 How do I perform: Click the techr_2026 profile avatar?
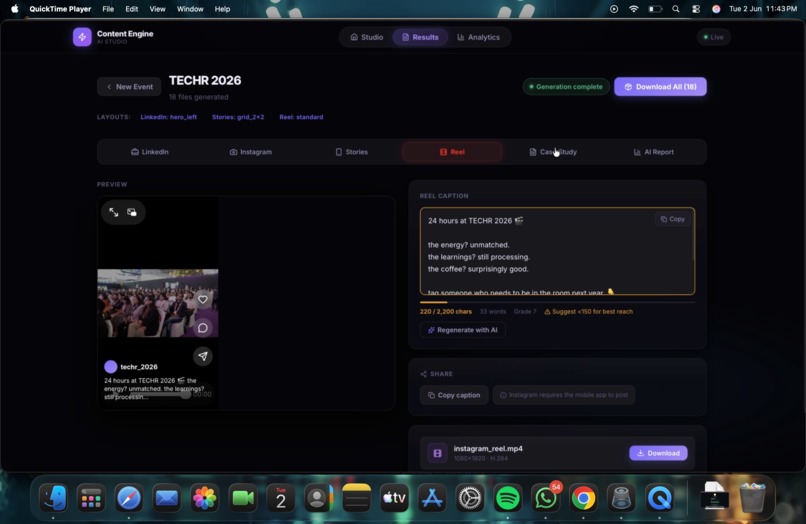pos(111,367)
